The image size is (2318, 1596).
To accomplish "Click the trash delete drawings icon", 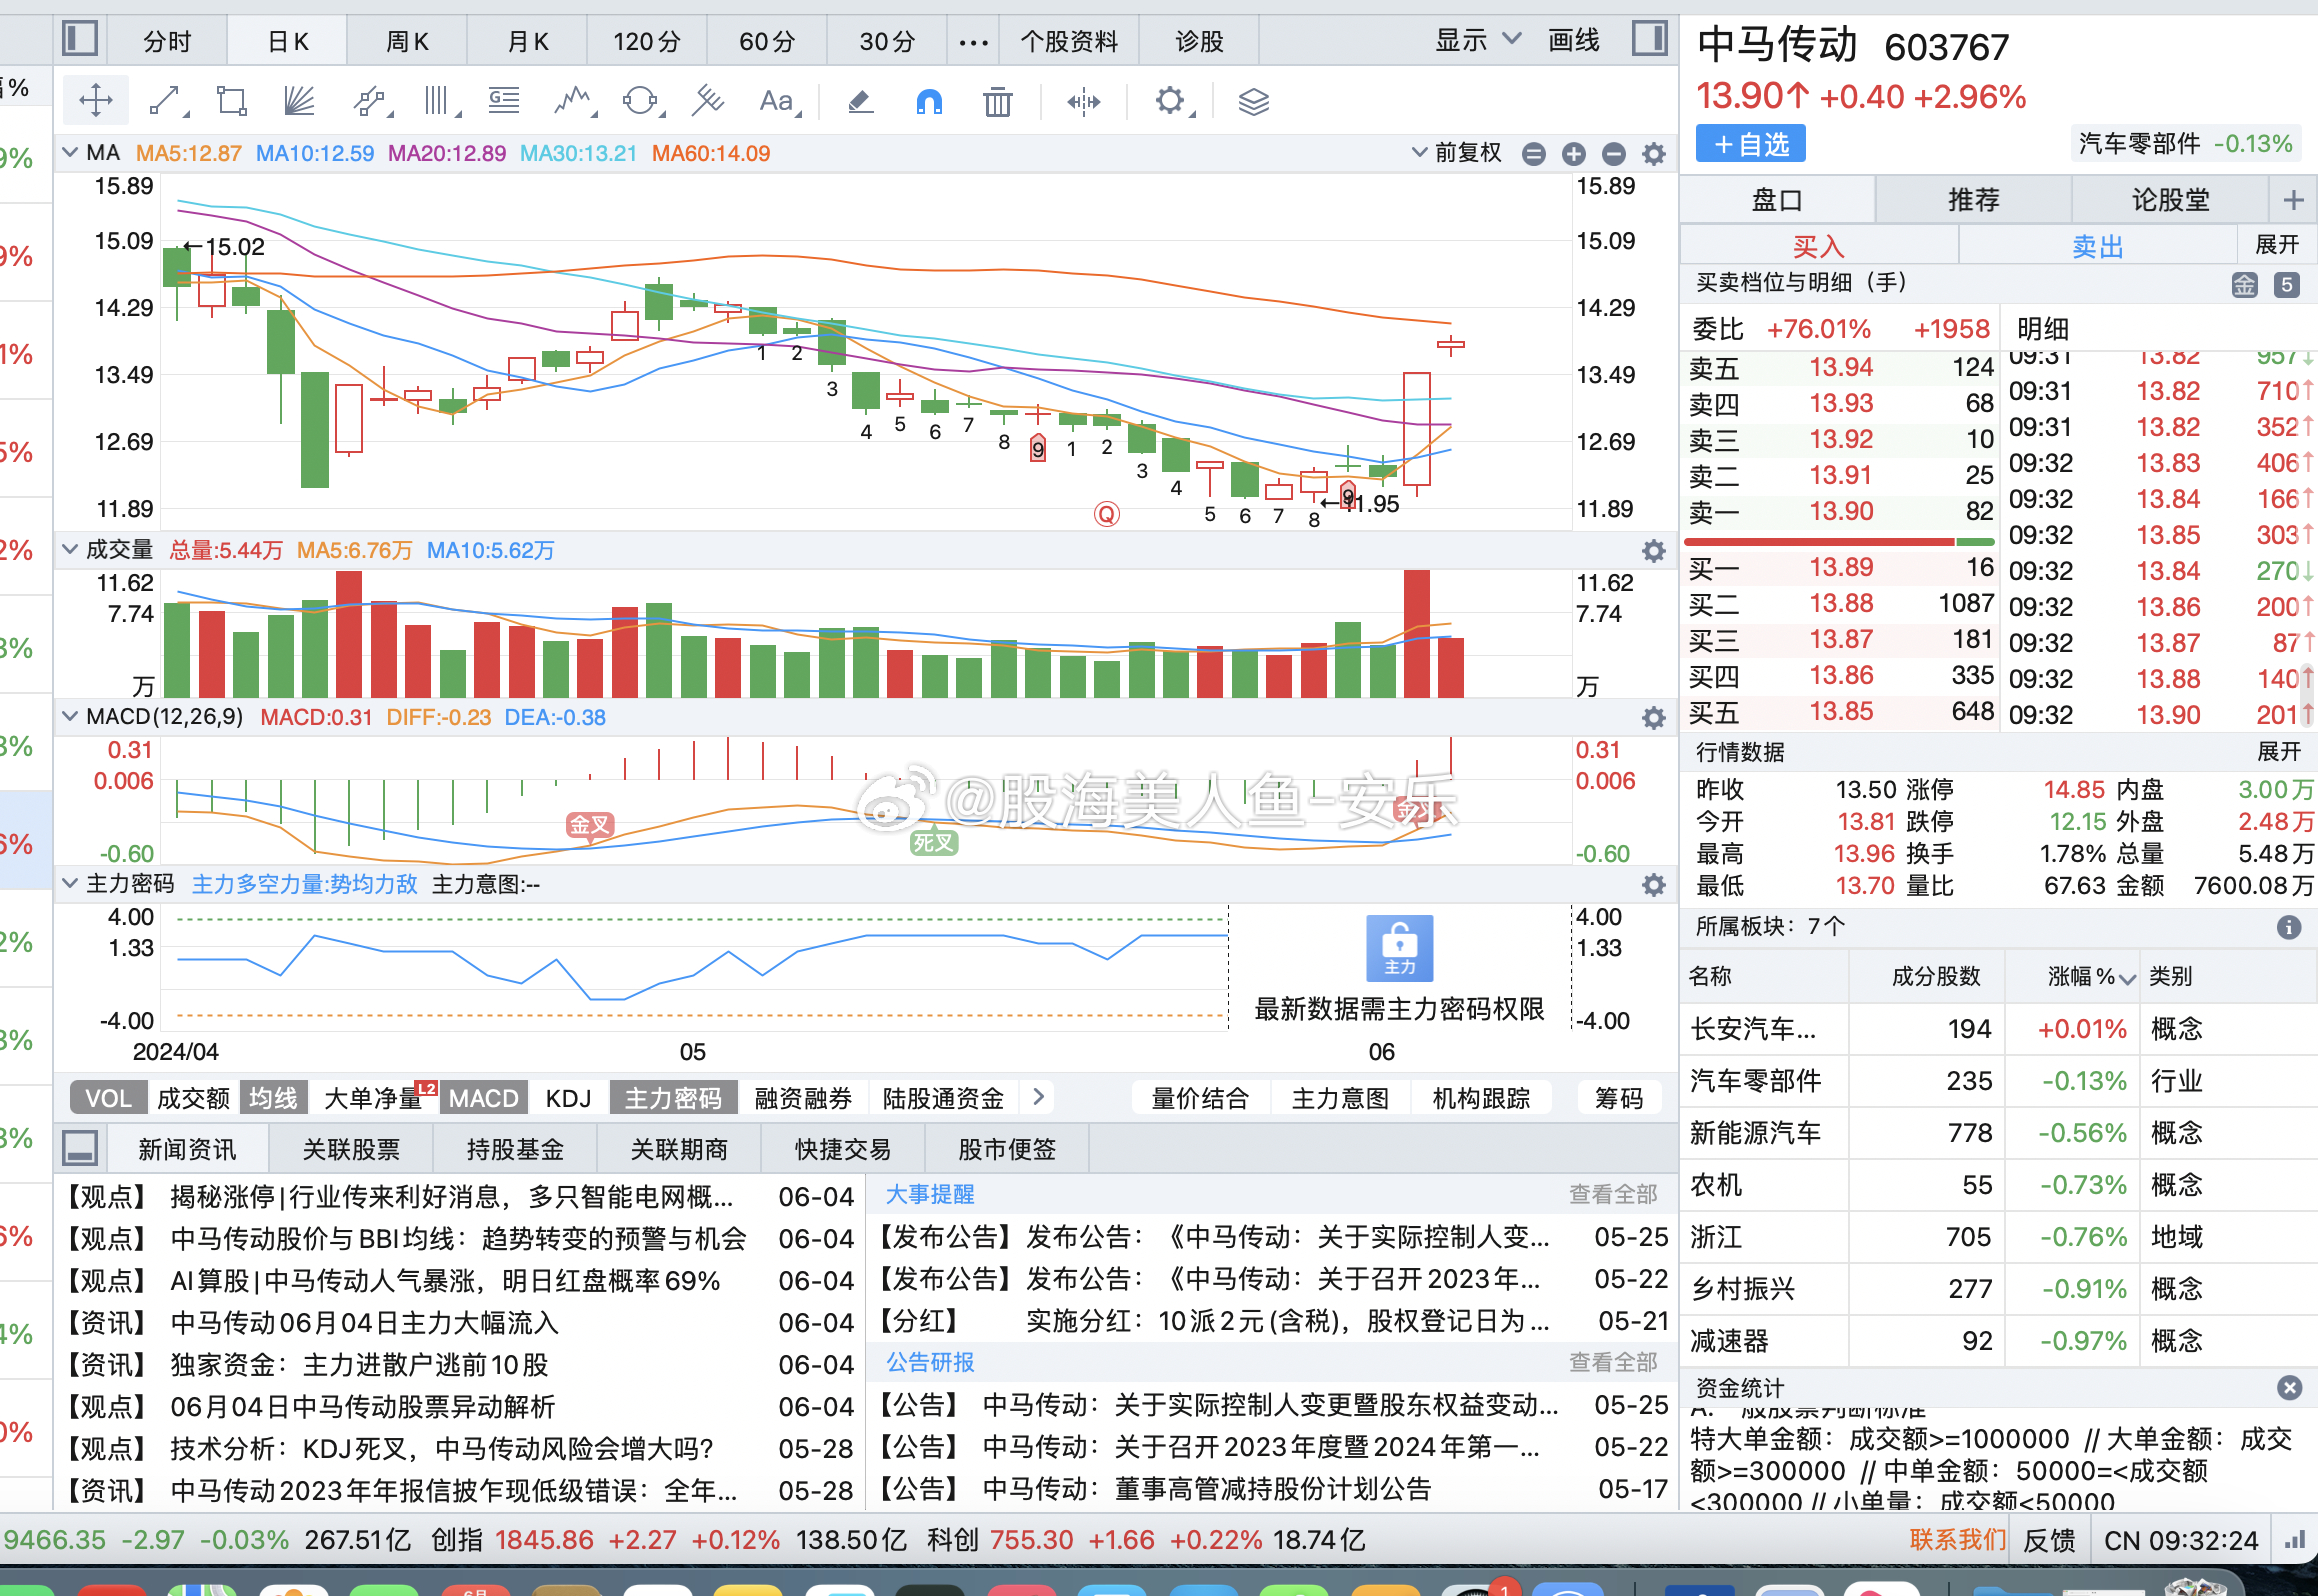I will (x=997, y=101).
